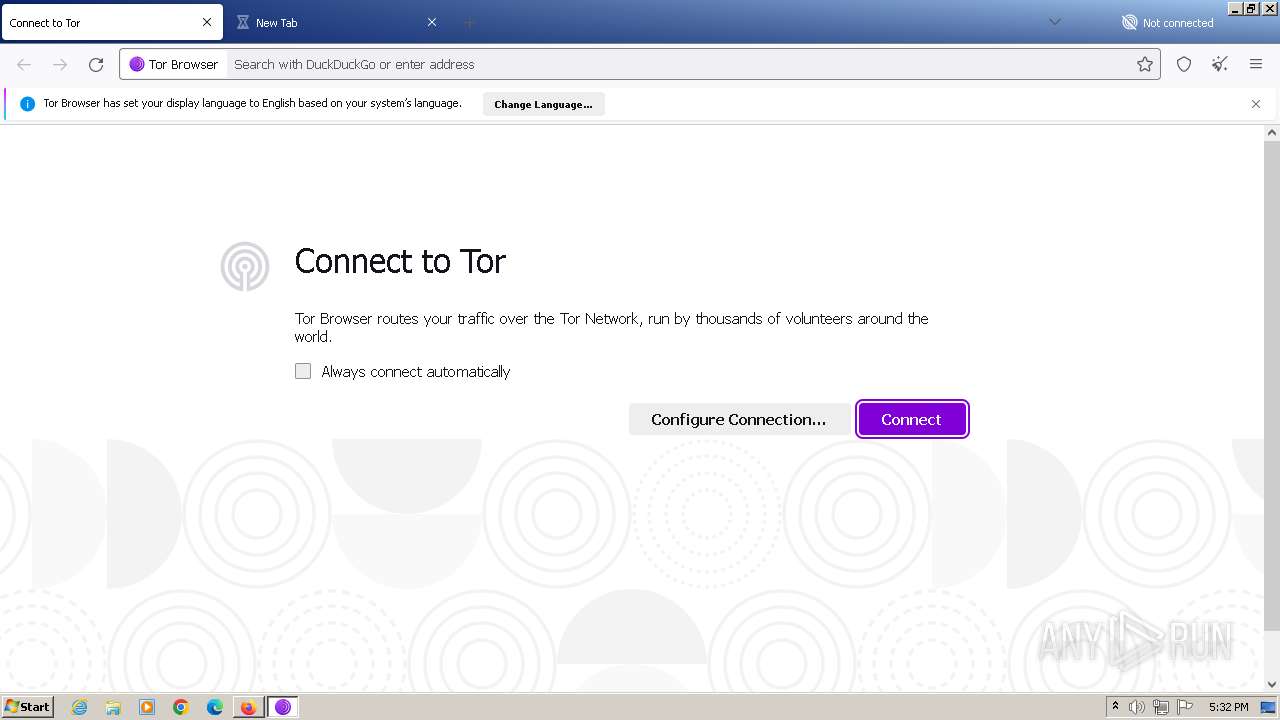Click the Connect to Tor heading
This screenshot has width=1280, height=720.
[400, 261]
